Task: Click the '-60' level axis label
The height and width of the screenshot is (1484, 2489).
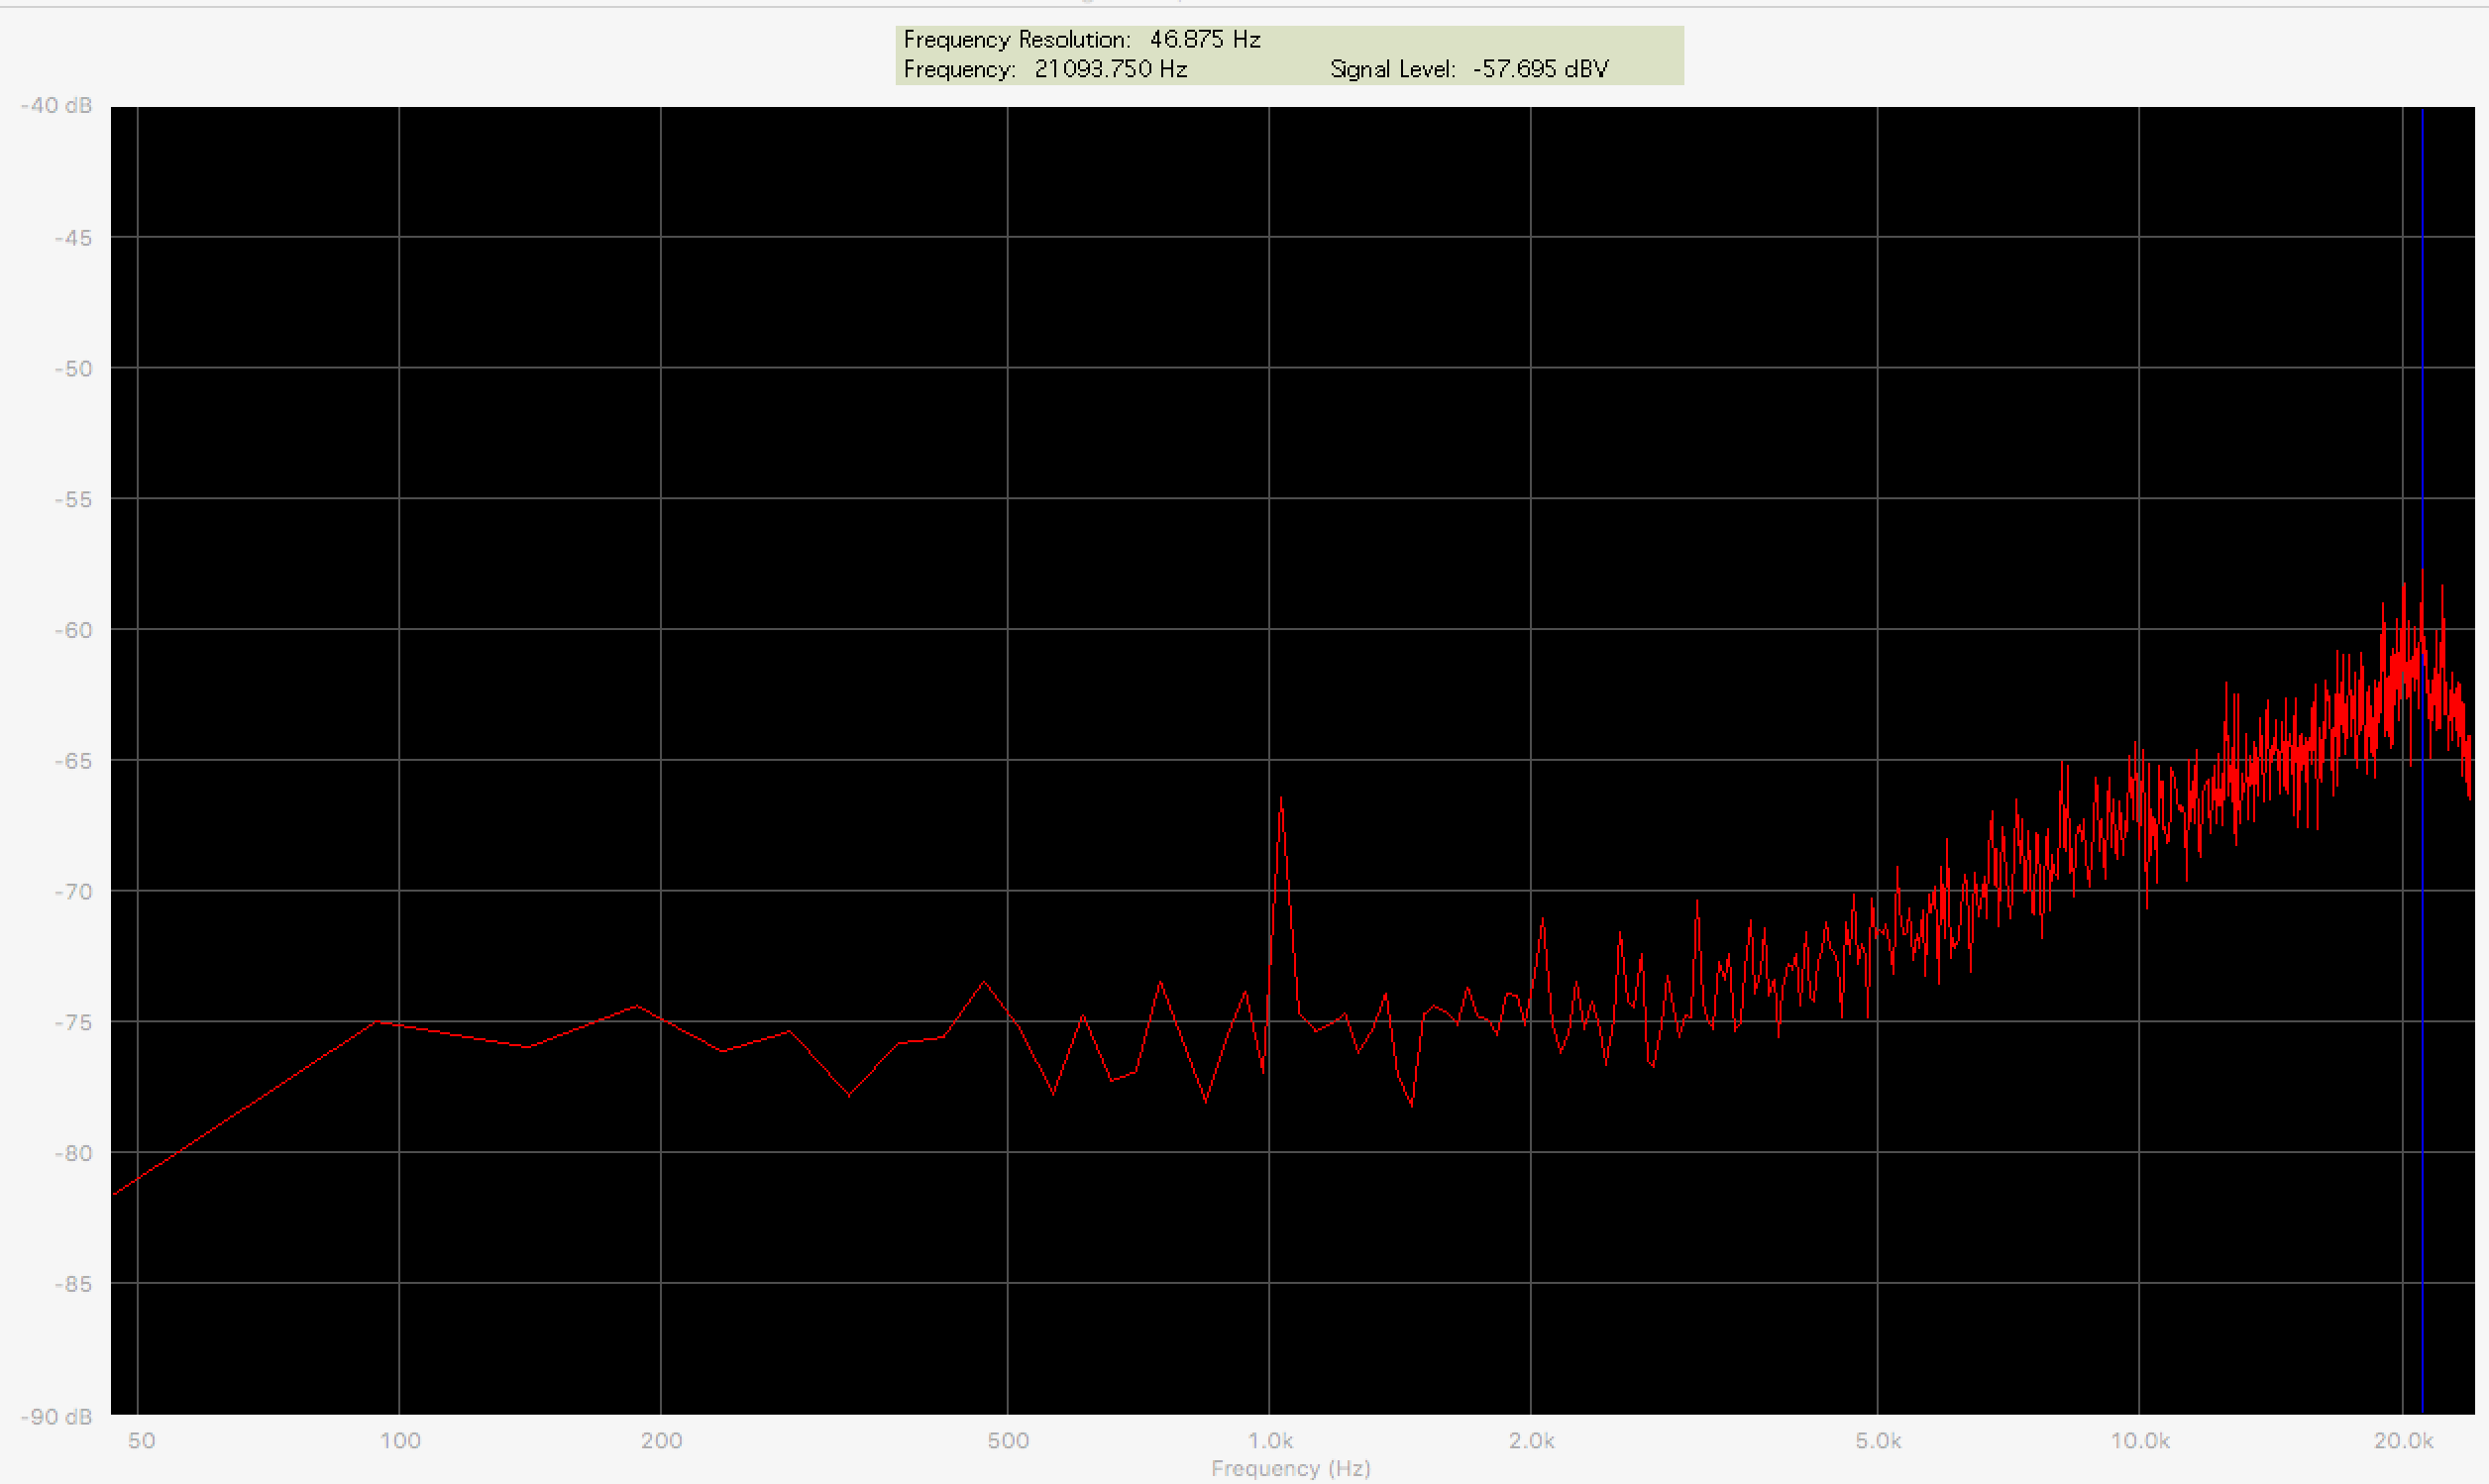Action: 73,630
